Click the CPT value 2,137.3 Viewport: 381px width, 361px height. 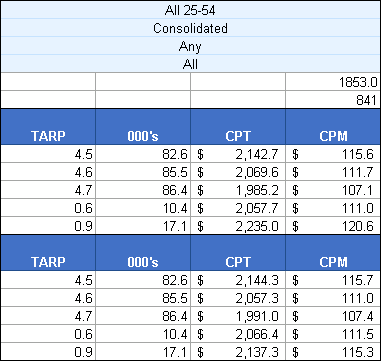pyautogui.click(x=238, y=352)
